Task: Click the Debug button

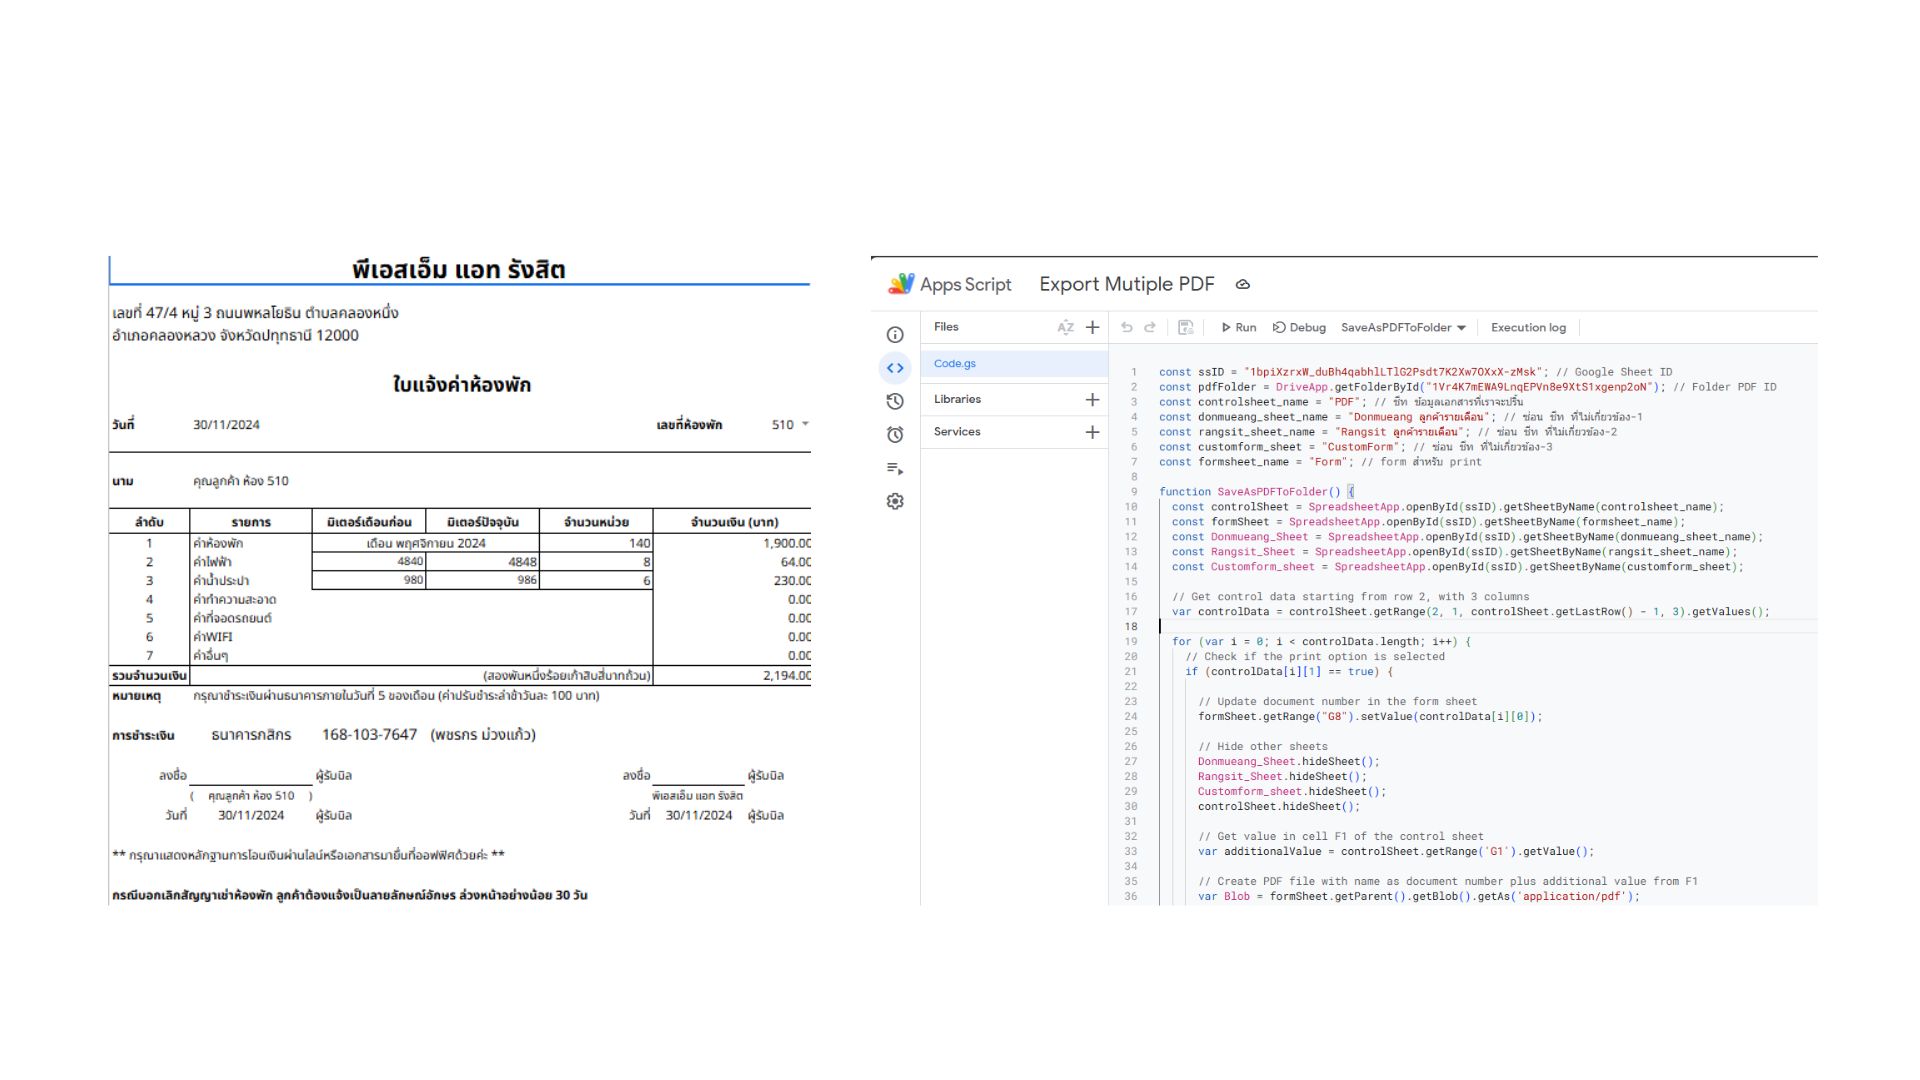Action: [x=1299, y=327]
